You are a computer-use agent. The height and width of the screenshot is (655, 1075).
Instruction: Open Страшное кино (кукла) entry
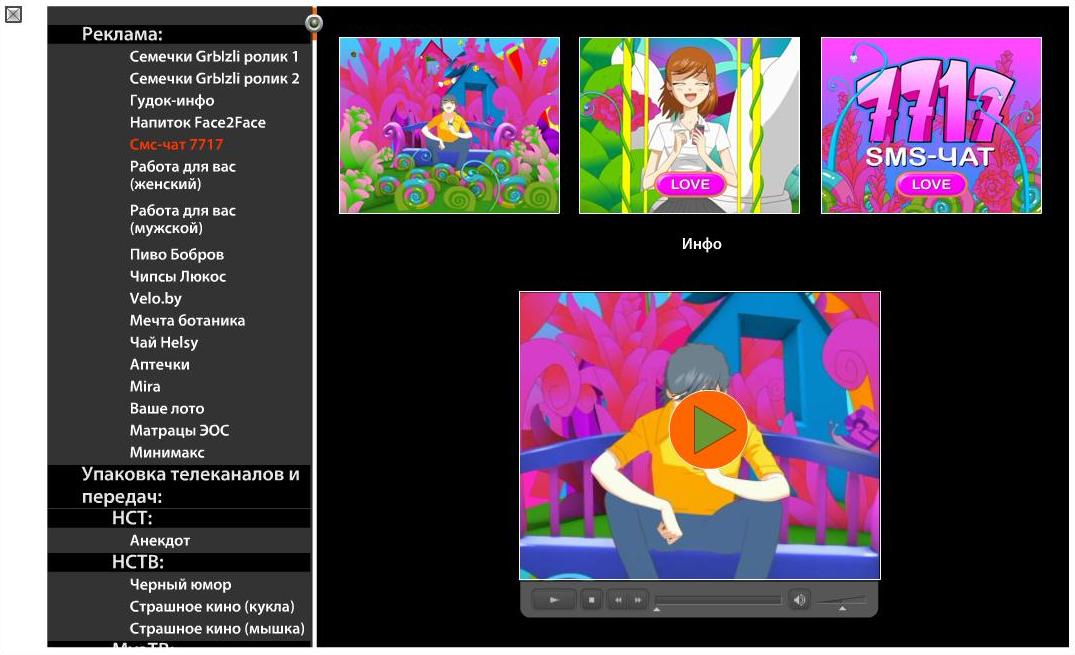[x=212, y=606]
